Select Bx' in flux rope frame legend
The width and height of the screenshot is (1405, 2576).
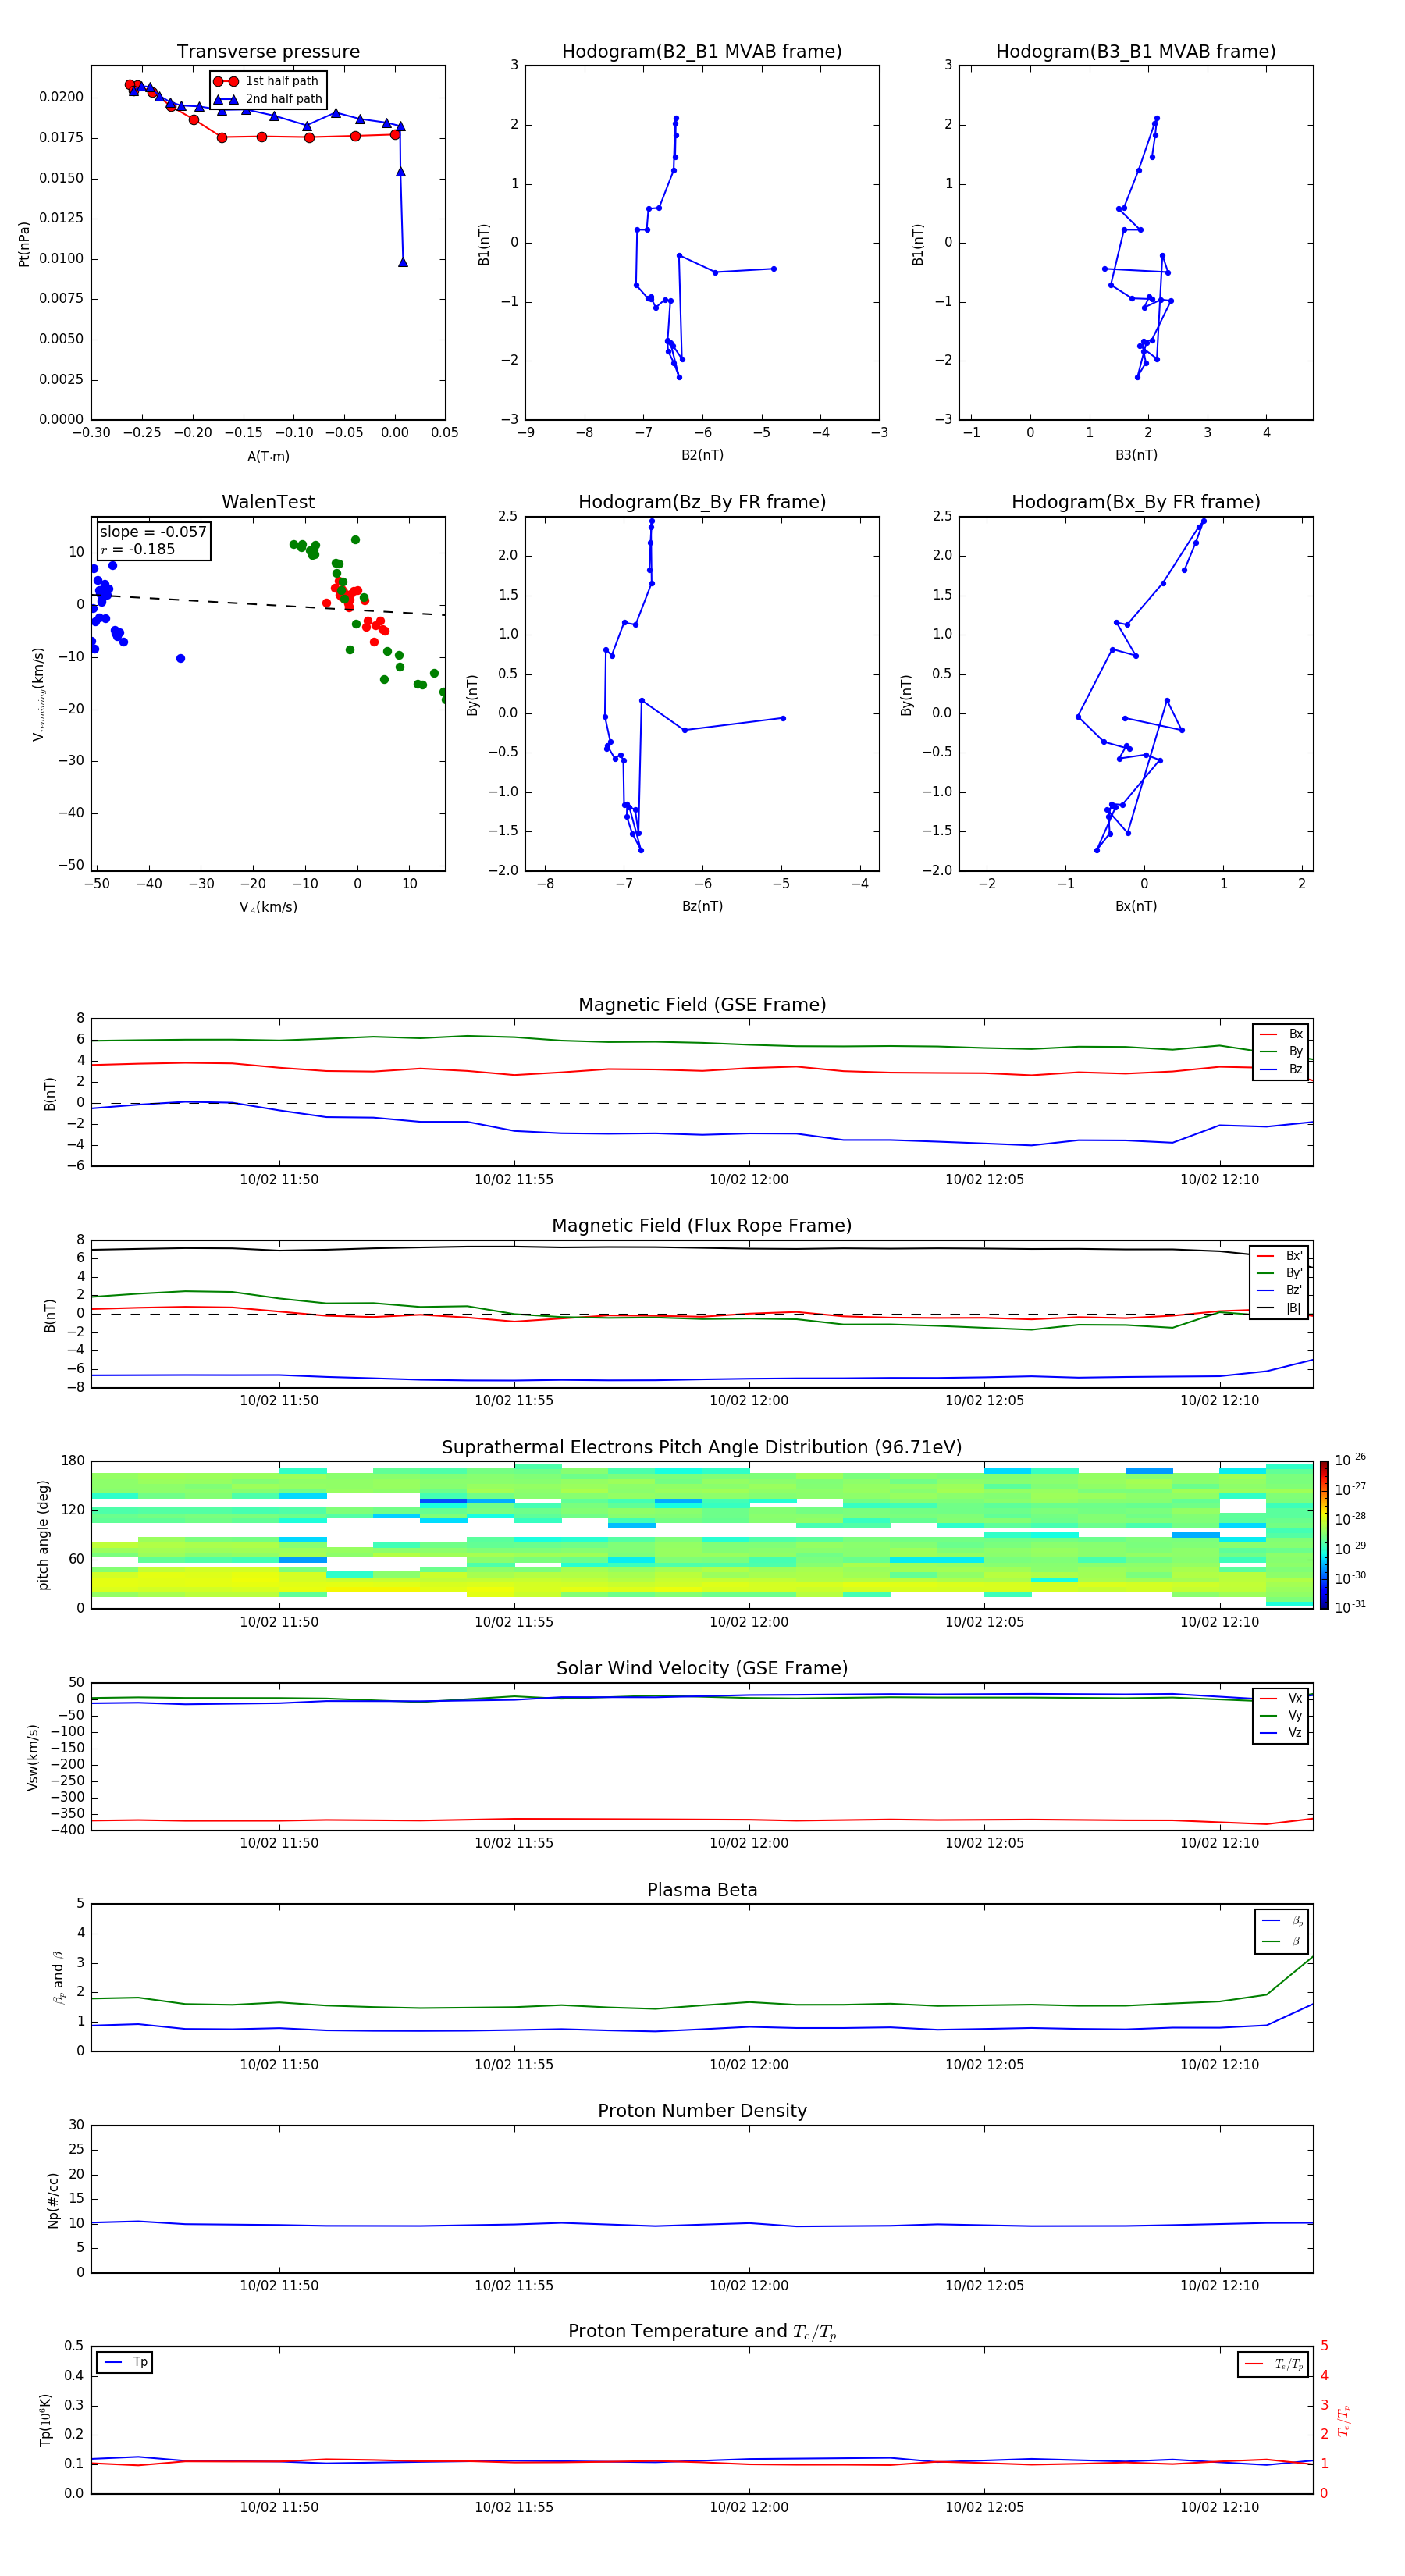[x=1280, y=1256]
